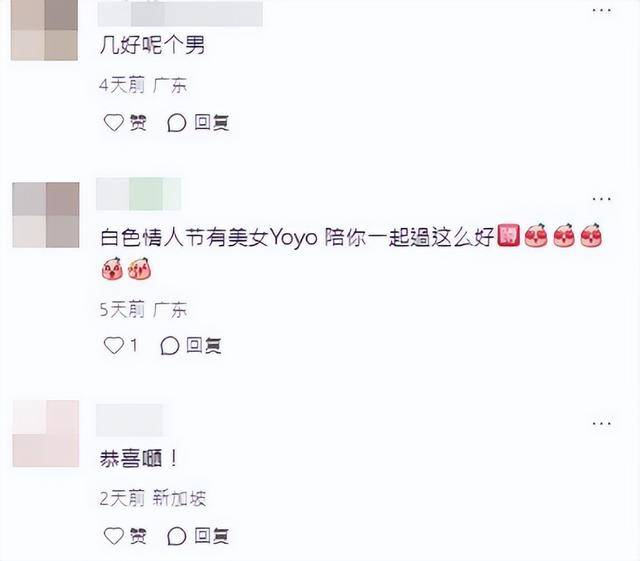Viewport: 640px width, 561px height.
Task: Open the Singapore commenter's pink avatar
Action: [x=46, y=434]
